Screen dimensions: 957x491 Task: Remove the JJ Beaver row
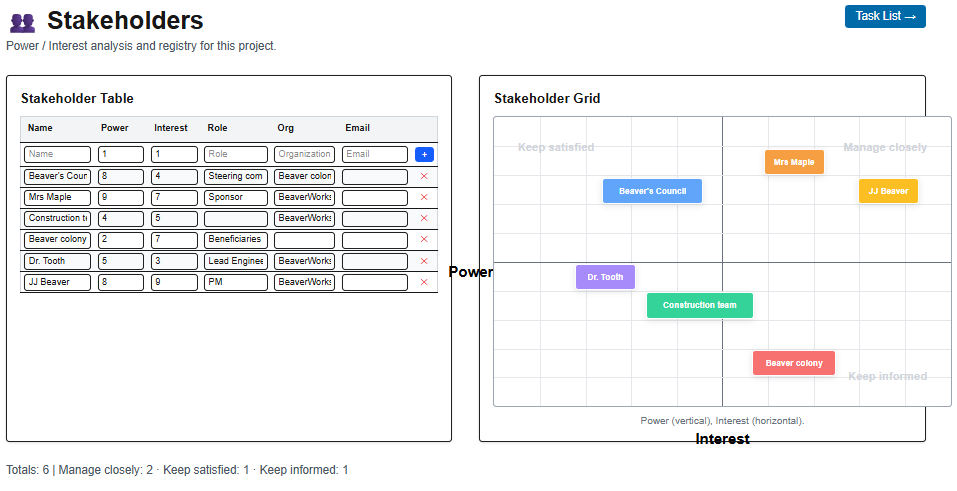tap(424, 282)
